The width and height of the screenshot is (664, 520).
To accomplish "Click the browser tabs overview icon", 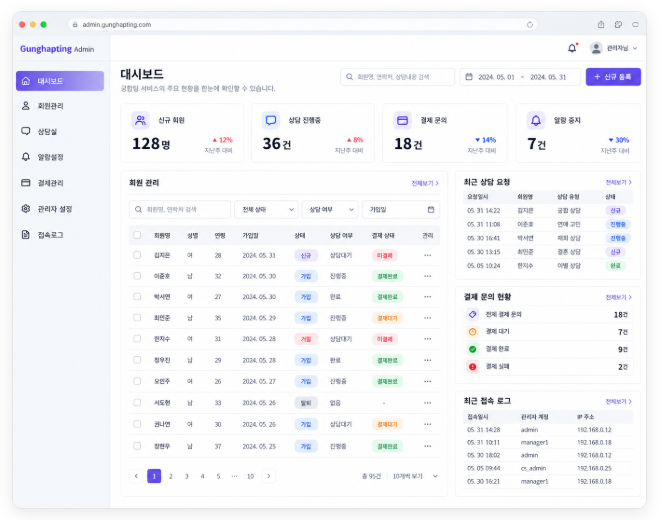I will [x=618, y=25].
